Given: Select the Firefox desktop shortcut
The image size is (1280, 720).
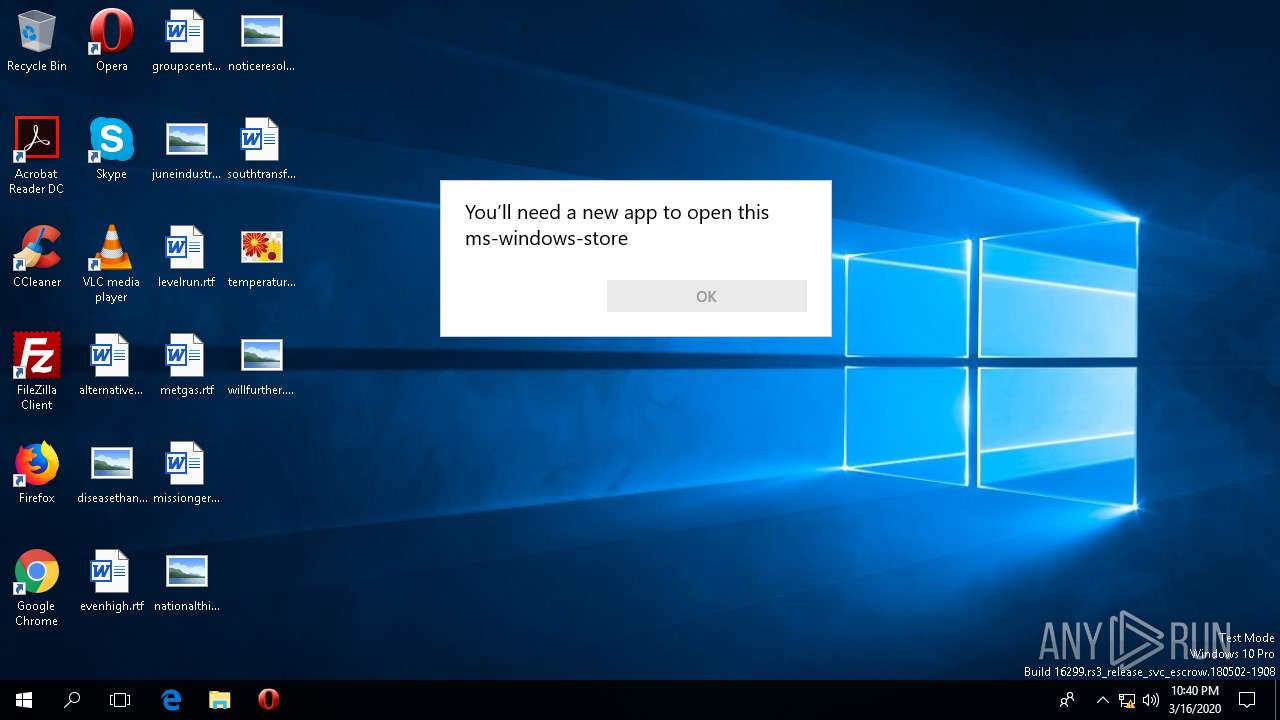Looking at the screenshot, I should point(37,473).
